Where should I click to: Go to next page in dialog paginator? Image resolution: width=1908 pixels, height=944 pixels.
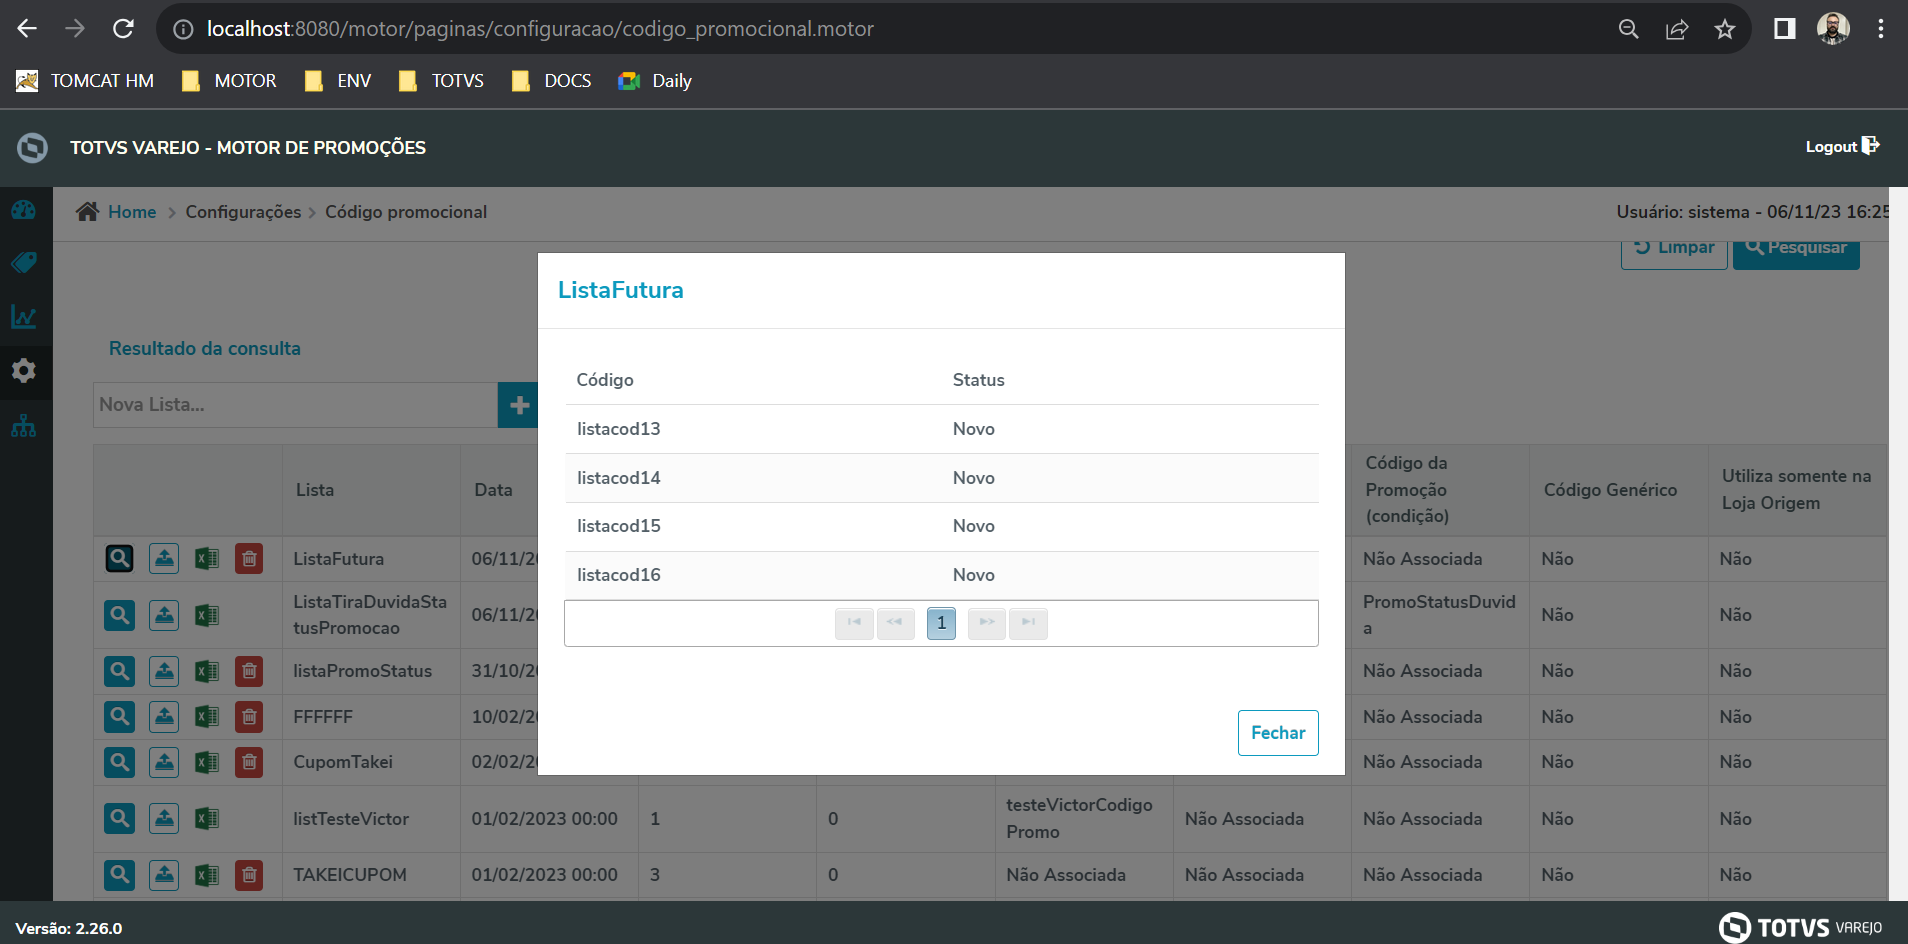pyautogui.click(x=987, y=623)
